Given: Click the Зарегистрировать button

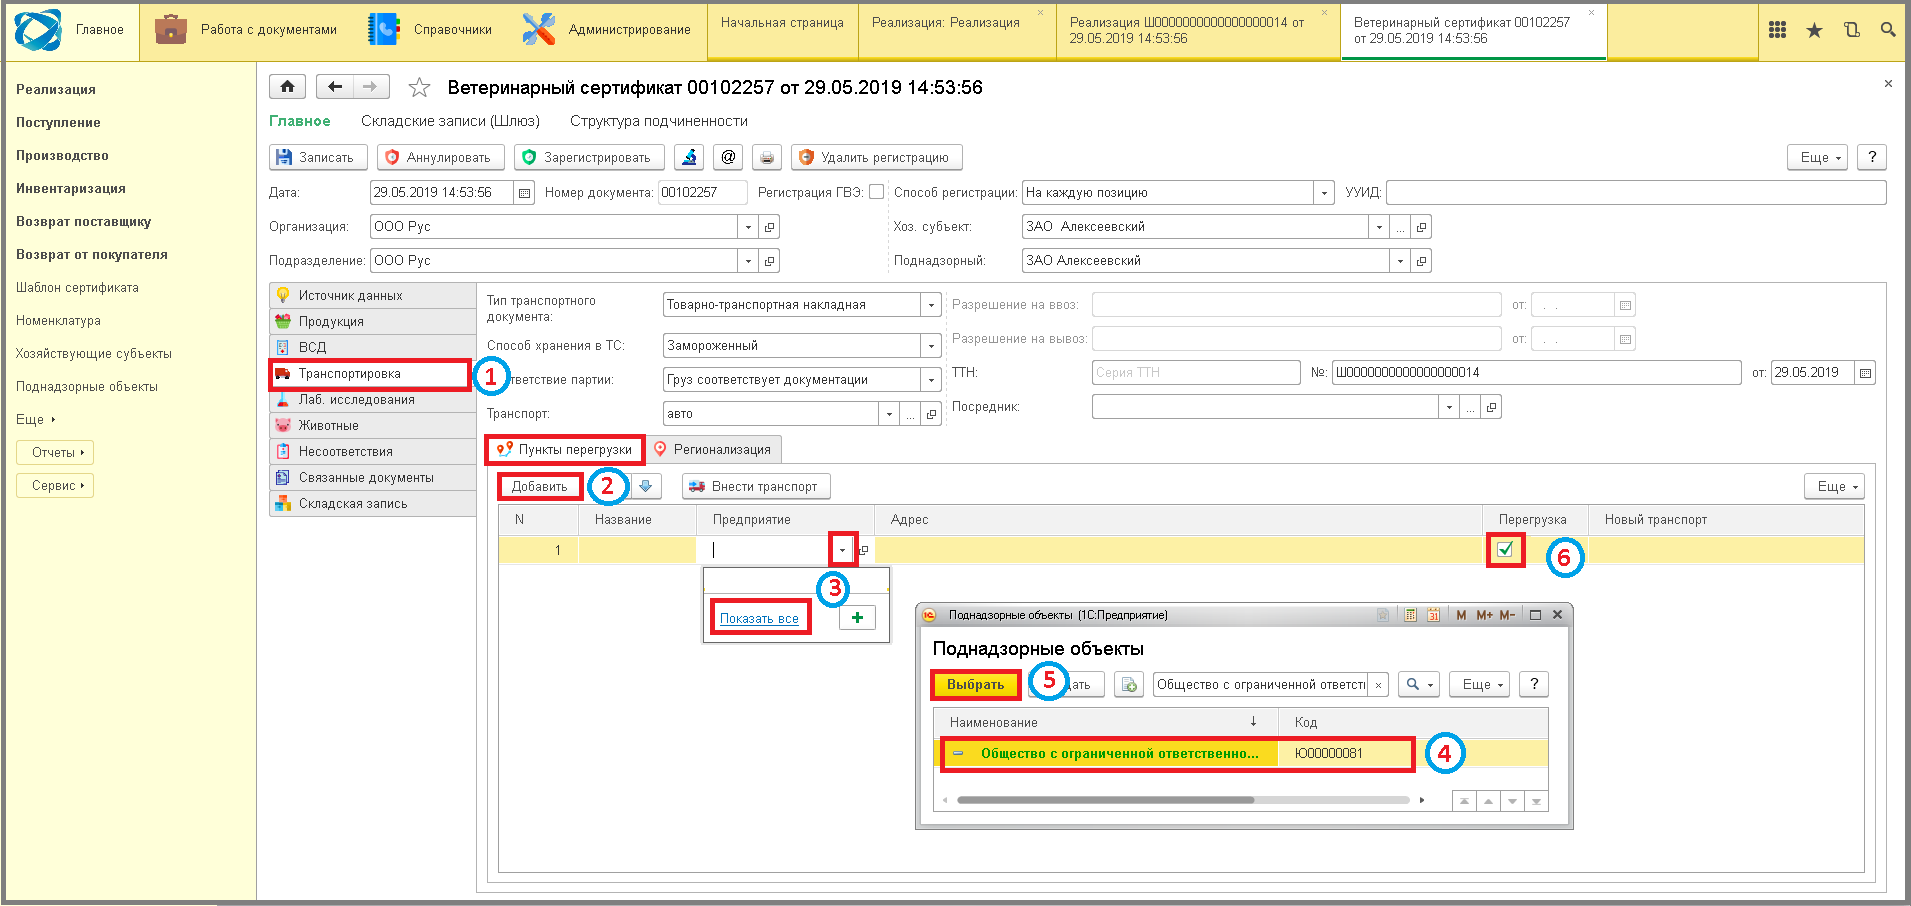Looking at the screenshot, I should [x=587, y=157].
